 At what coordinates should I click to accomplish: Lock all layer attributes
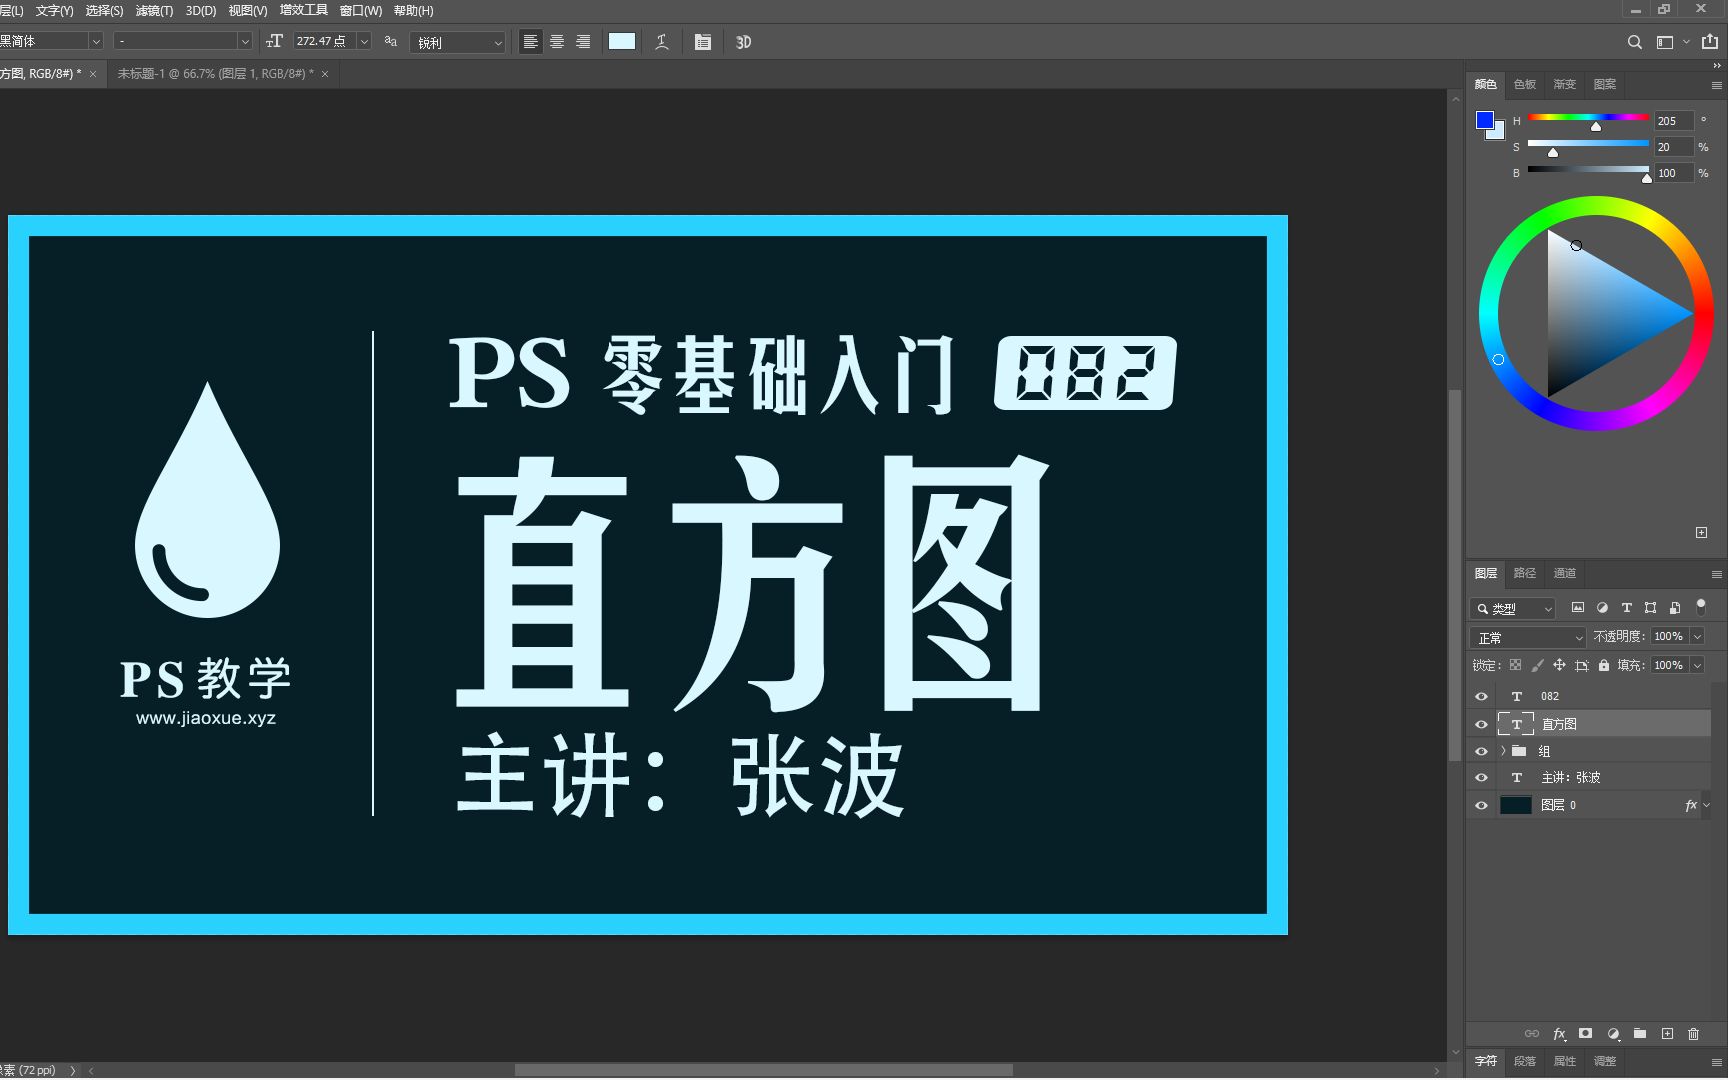(x=1603, y=665)
